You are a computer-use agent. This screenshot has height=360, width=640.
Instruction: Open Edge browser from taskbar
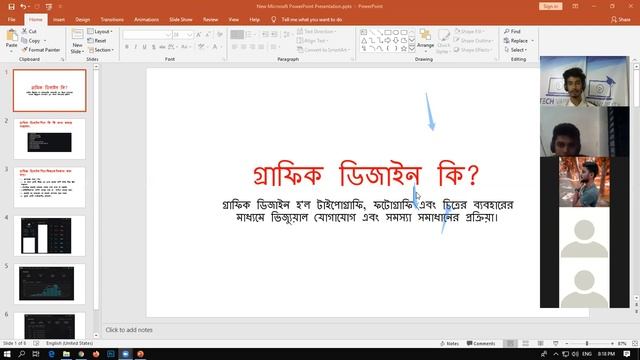coord(51,354)
